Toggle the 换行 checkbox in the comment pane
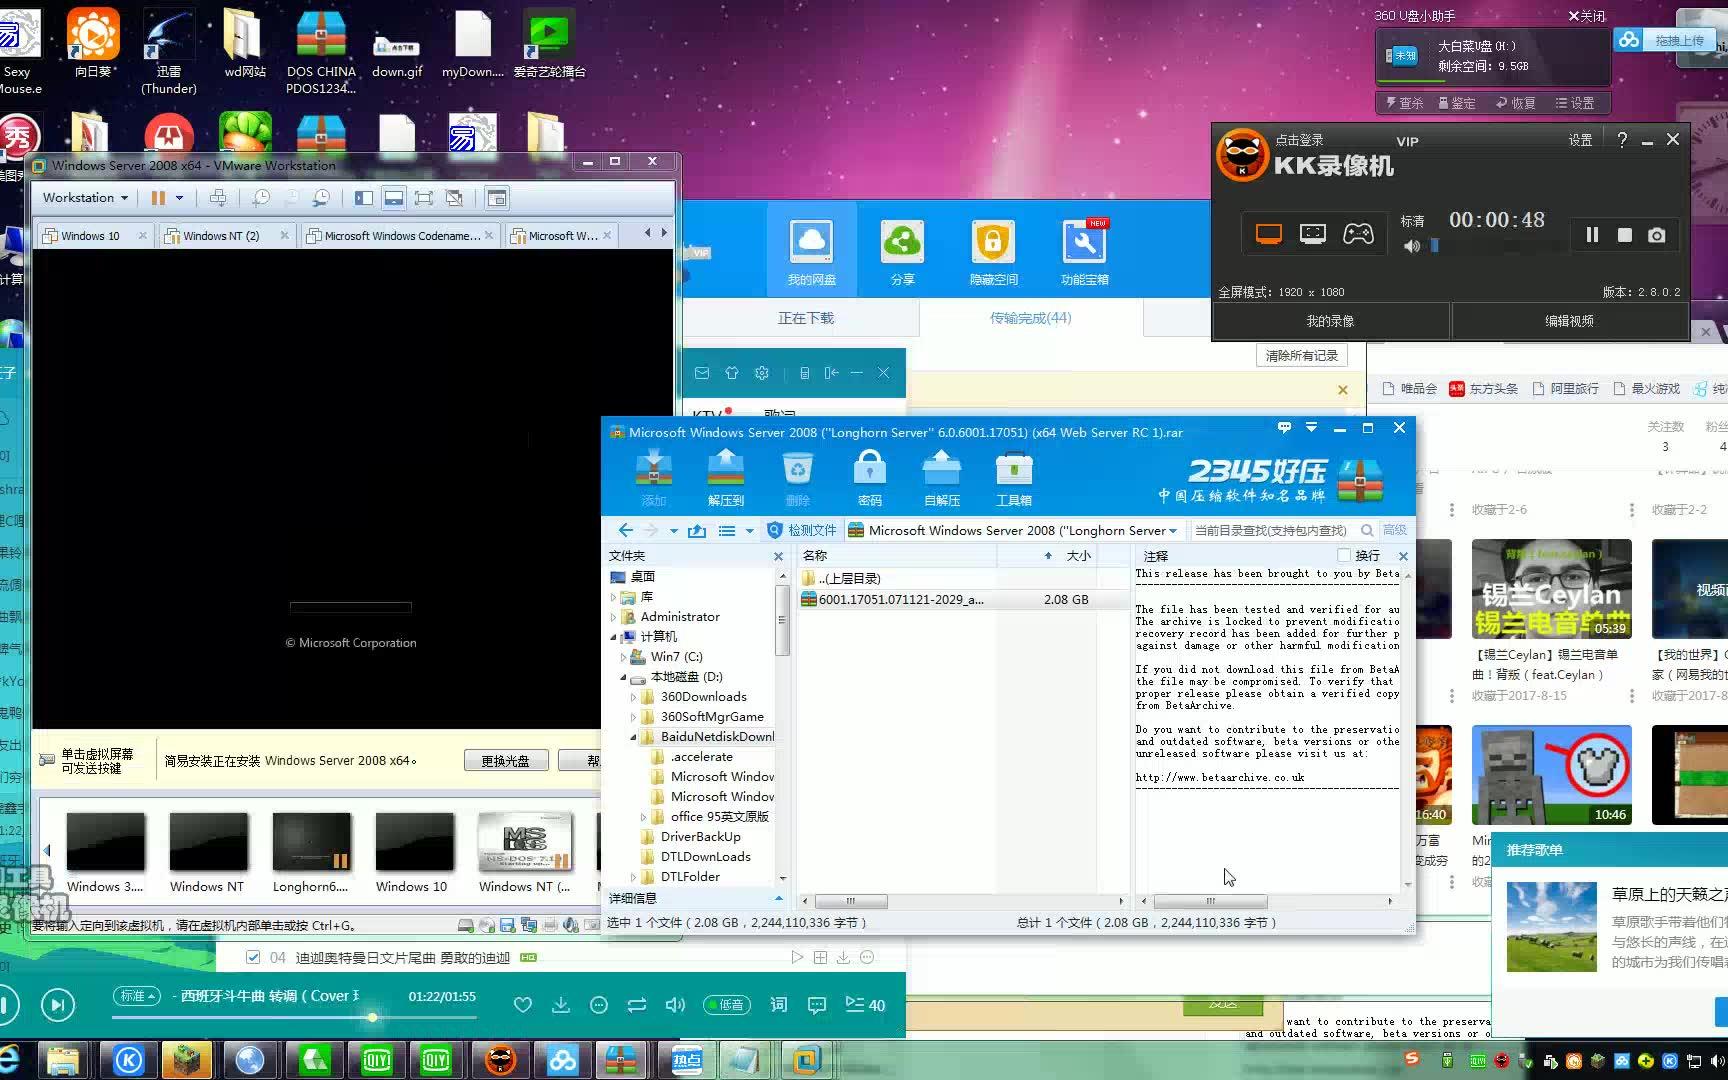Image resolution: width=1728 pixels, height=1080 pixels. click(x=1343, y=555)
